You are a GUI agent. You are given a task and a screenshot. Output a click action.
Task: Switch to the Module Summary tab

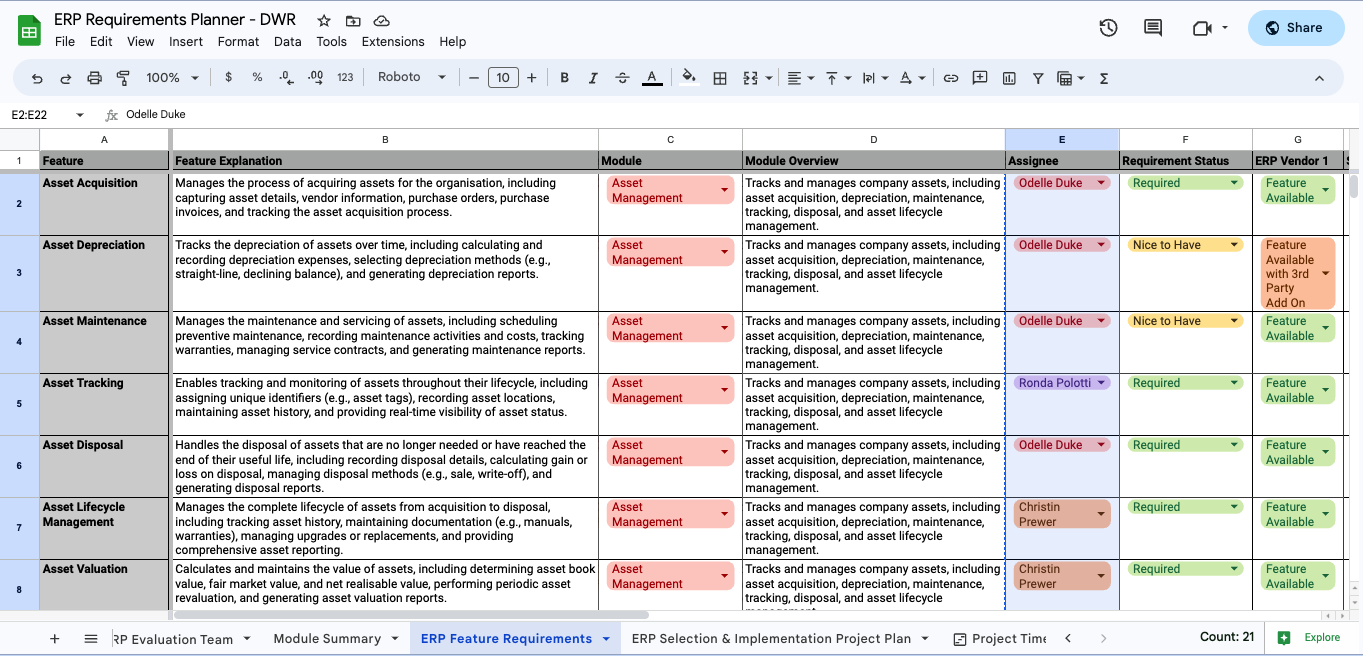327,638
